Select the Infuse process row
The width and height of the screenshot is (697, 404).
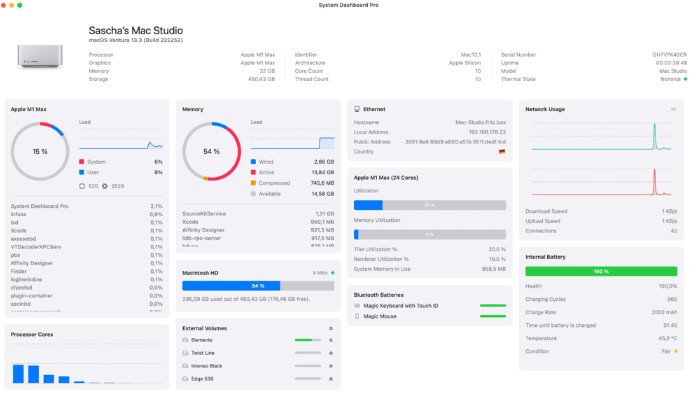coord(87,214)
